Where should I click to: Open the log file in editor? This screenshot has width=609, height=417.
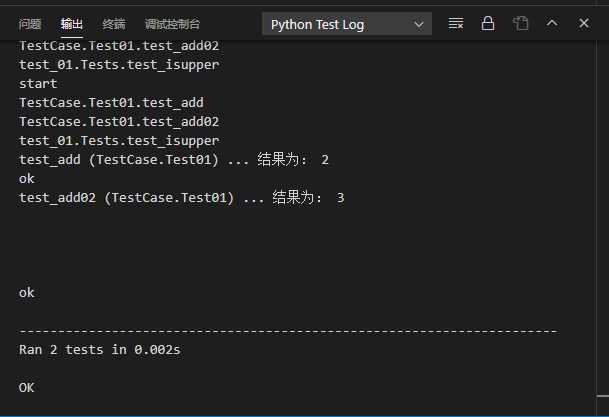(x=520, y=23)
